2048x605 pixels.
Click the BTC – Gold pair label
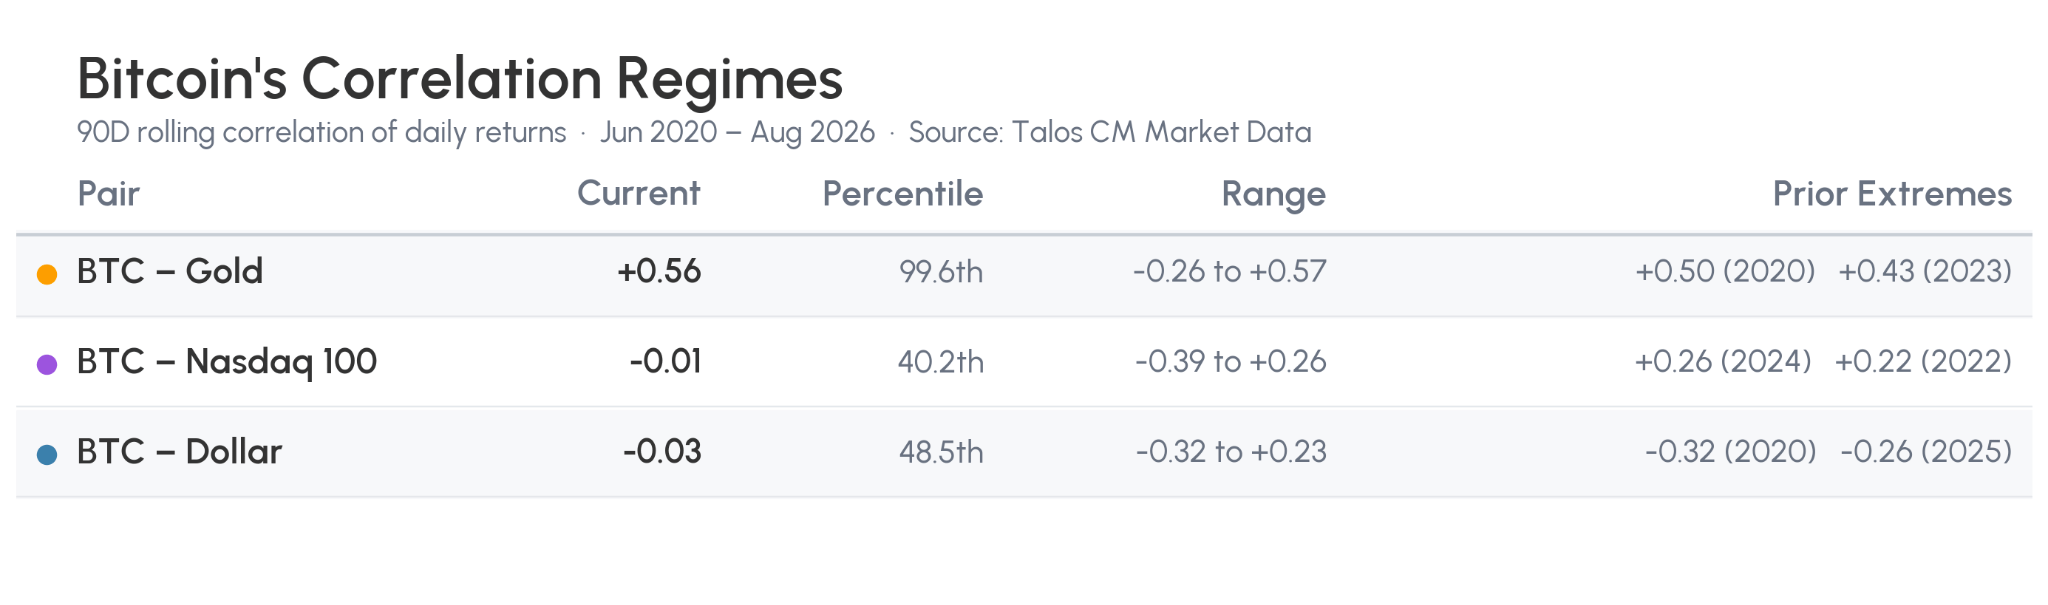(x=170, y=271)
